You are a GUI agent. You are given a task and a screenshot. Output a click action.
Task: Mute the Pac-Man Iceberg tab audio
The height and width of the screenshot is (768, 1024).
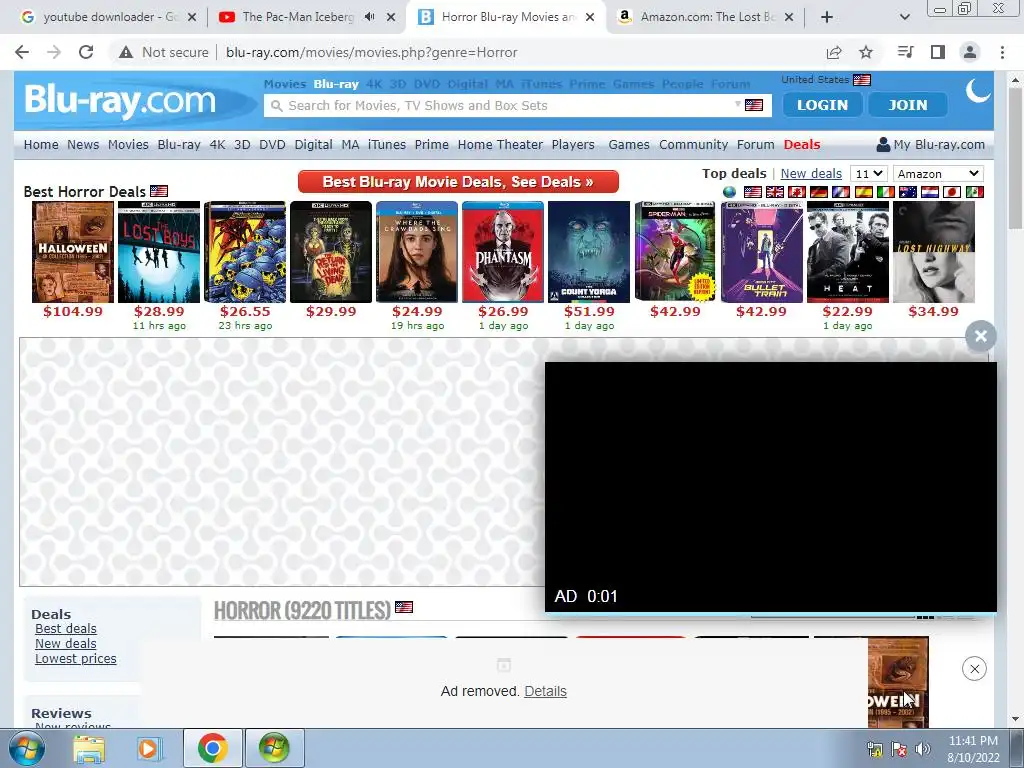click(x=370, y=17)
